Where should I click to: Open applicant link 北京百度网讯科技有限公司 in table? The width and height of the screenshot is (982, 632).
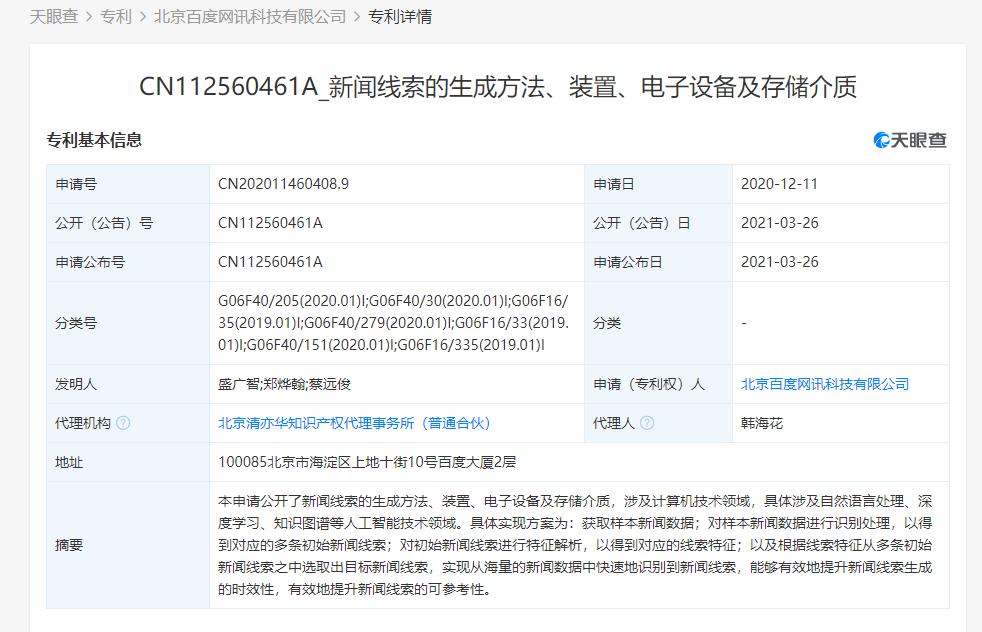click(x=825, y=384)
